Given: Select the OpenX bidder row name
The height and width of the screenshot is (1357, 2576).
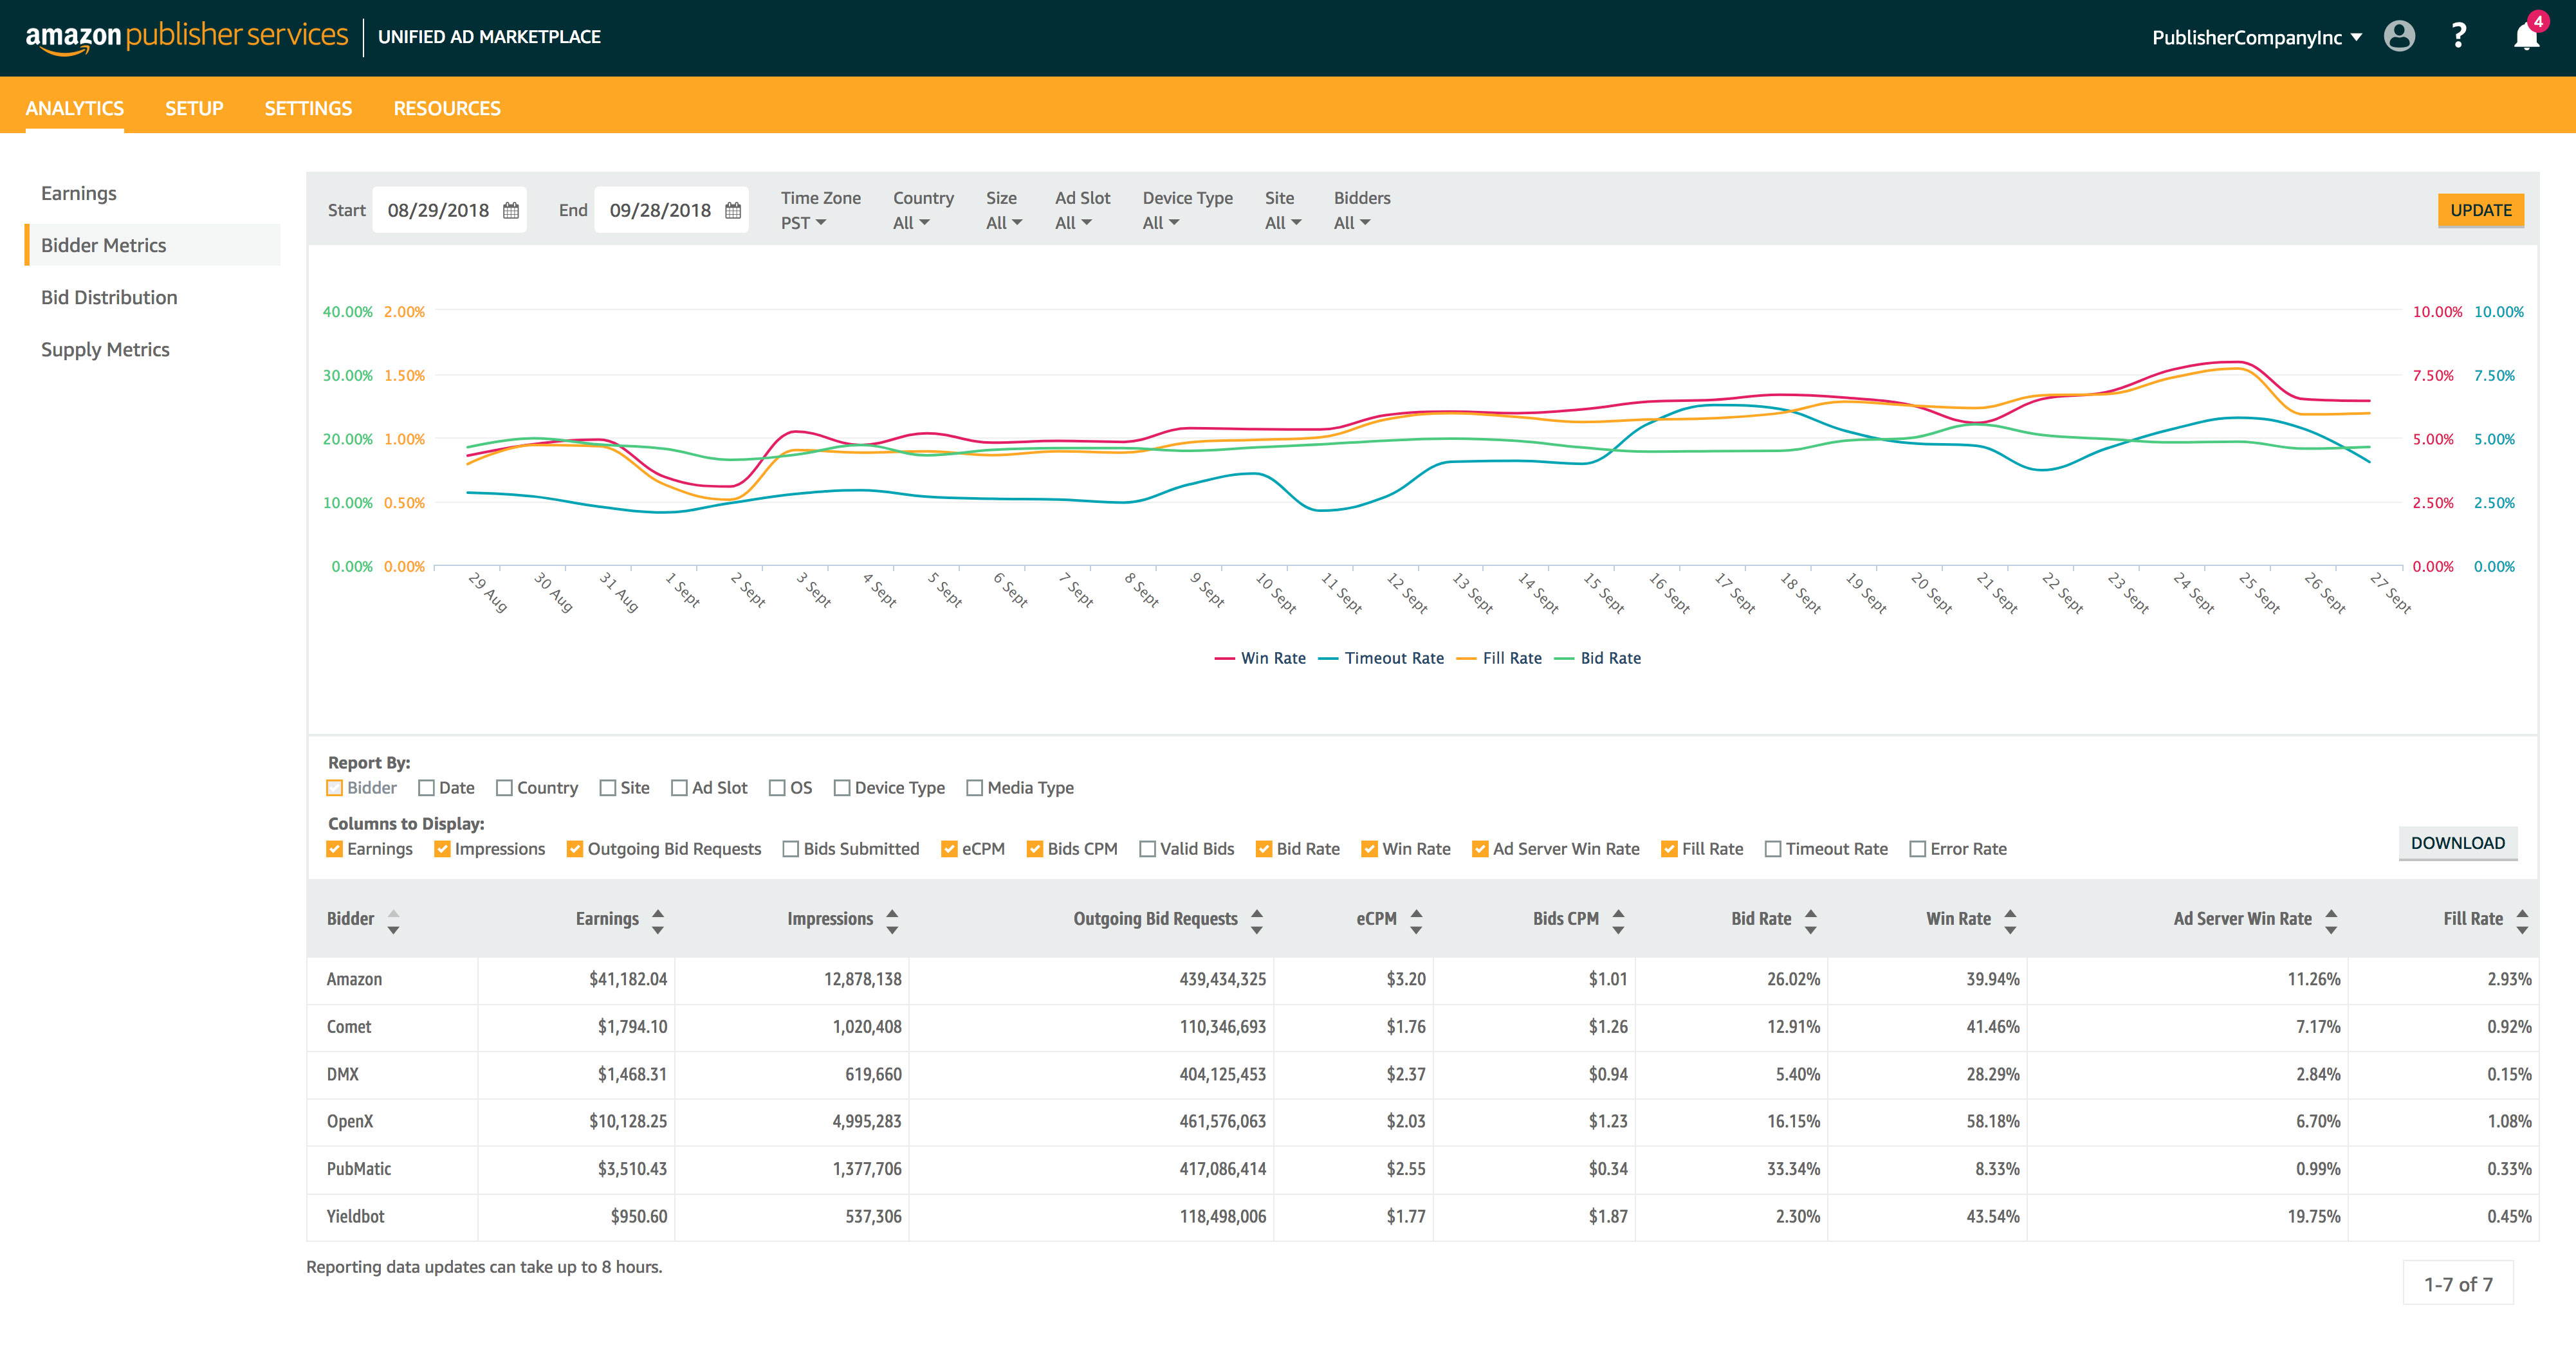Looking at the screenshot, I should [x=350, y=1121].
